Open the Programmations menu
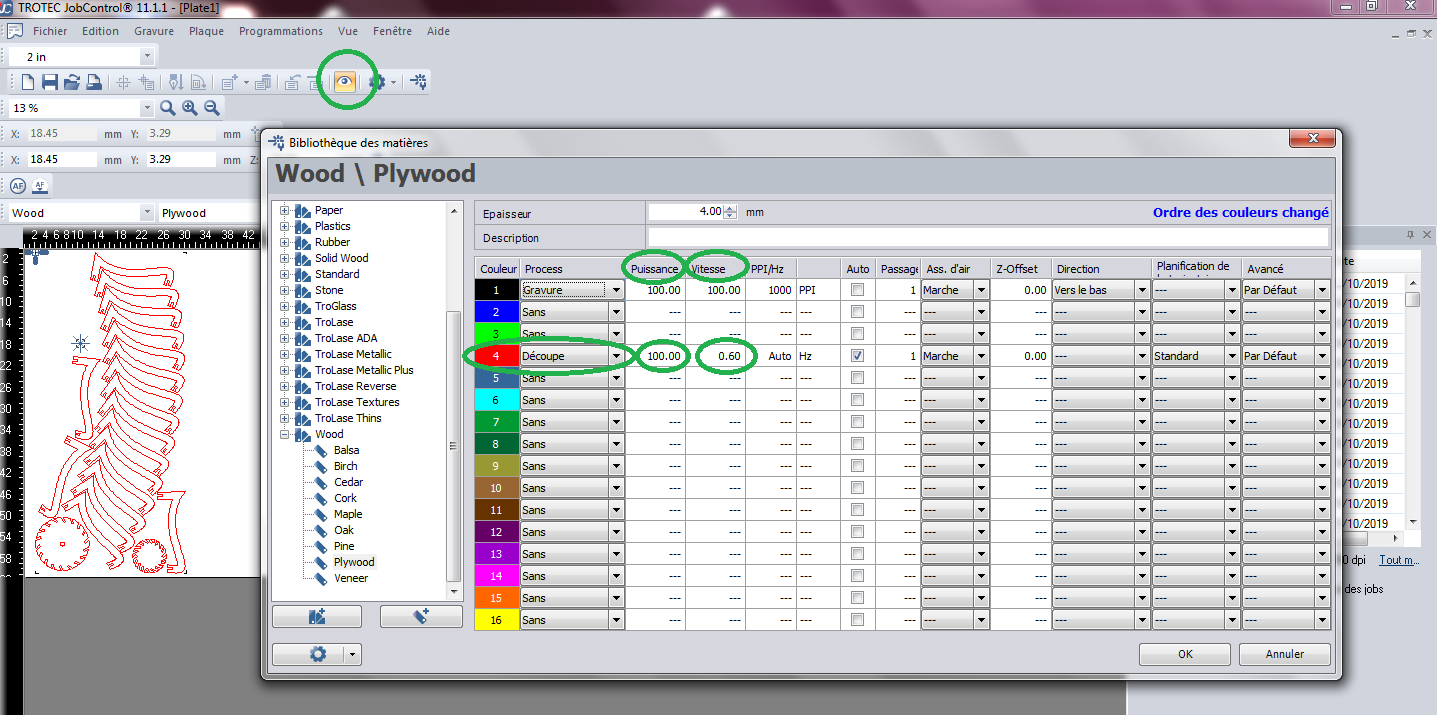Screen dimensions: 1437x715 point(281,31)
